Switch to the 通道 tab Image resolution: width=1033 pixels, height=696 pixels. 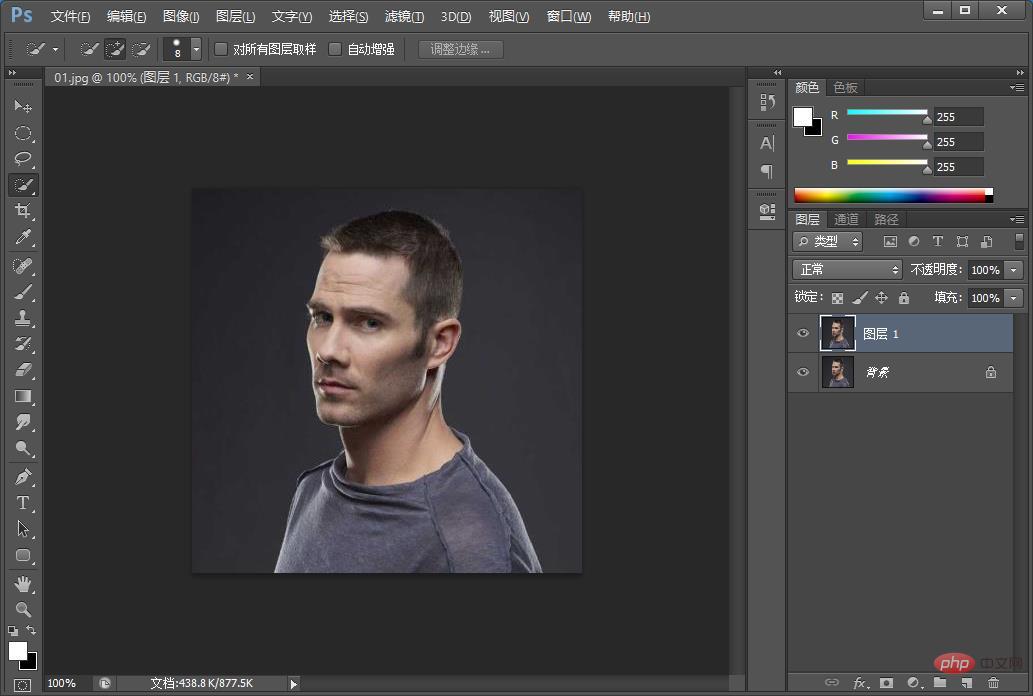pos(846,219)
